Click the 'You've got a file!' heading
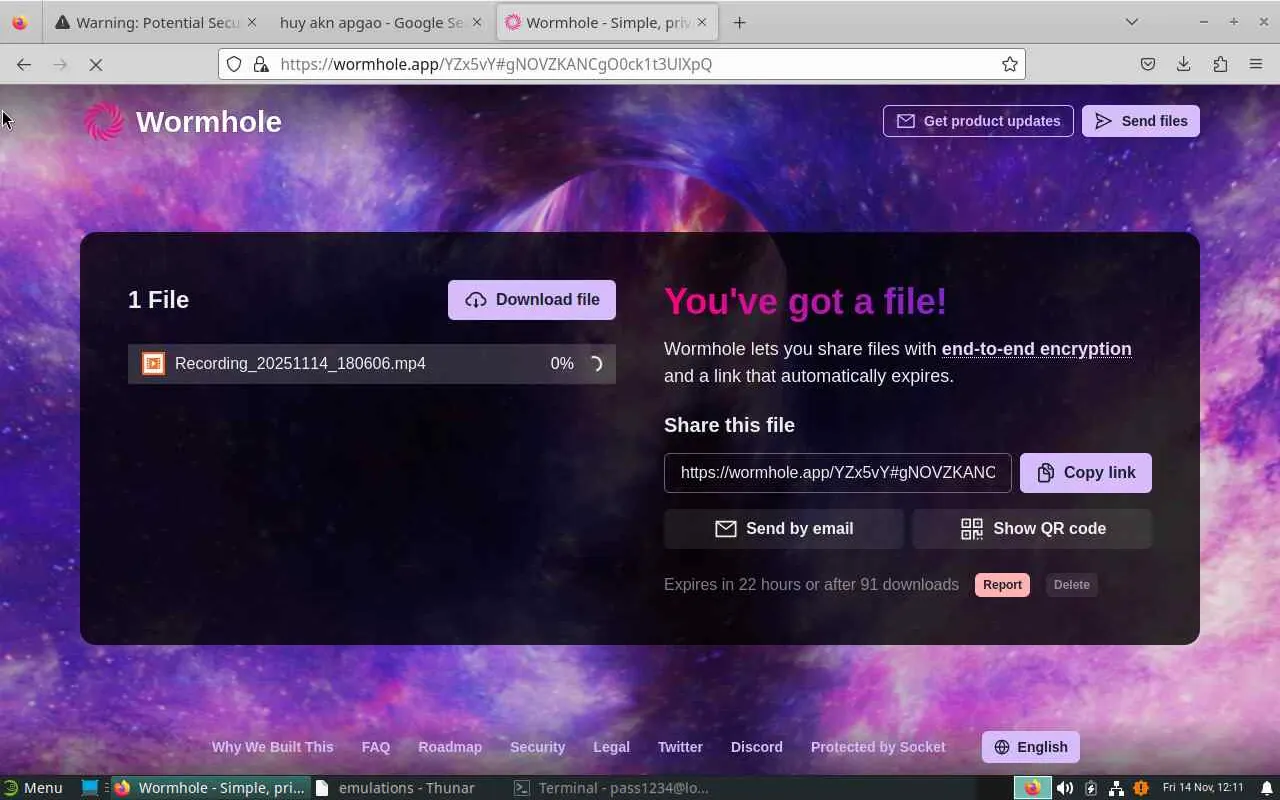Image resolution: width=1280 pixels, height=800 pixels. pos(805,301)
